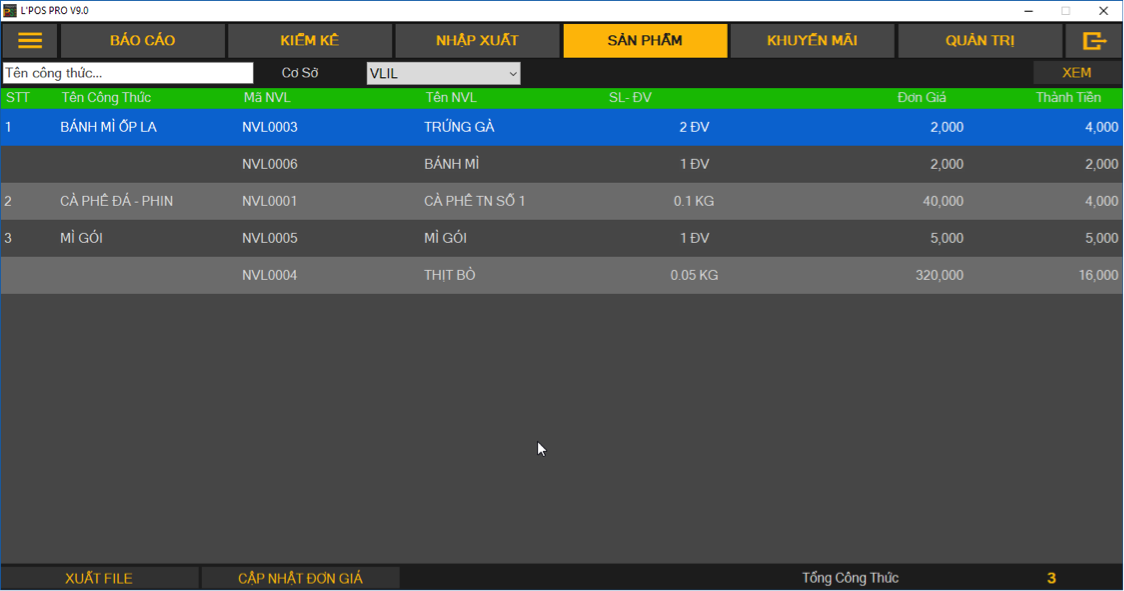Click the L'POS PRO app icon

point(10,10)
